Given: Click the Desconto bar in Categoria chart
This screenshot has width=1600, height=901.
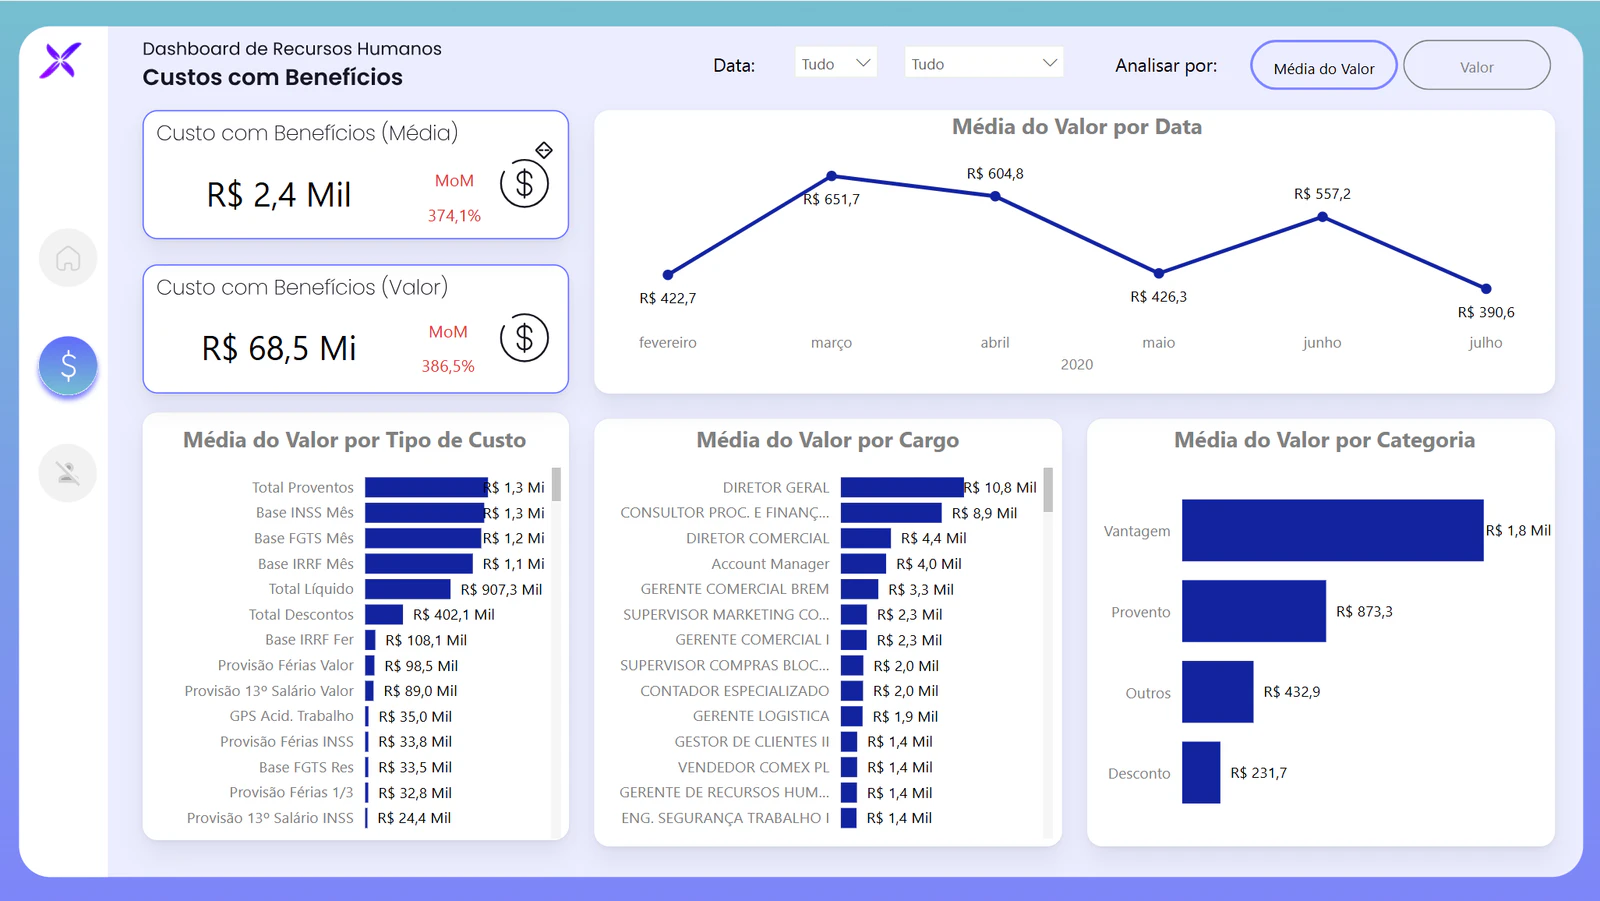Looking at the screenshot, I should [x=1201, y=772].
